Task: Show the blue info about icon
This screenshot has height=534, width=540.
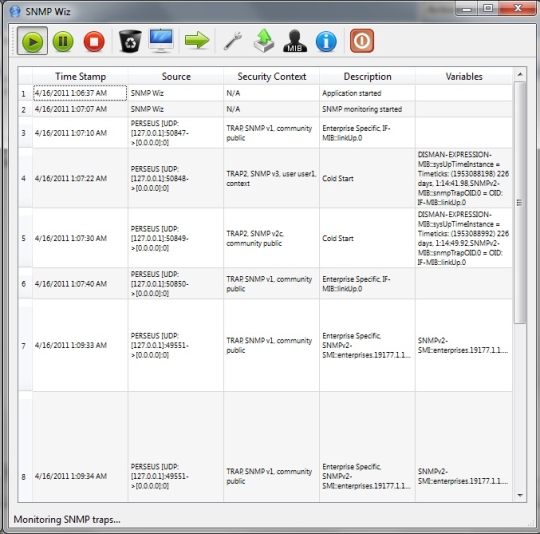Action: click(326, 42)
